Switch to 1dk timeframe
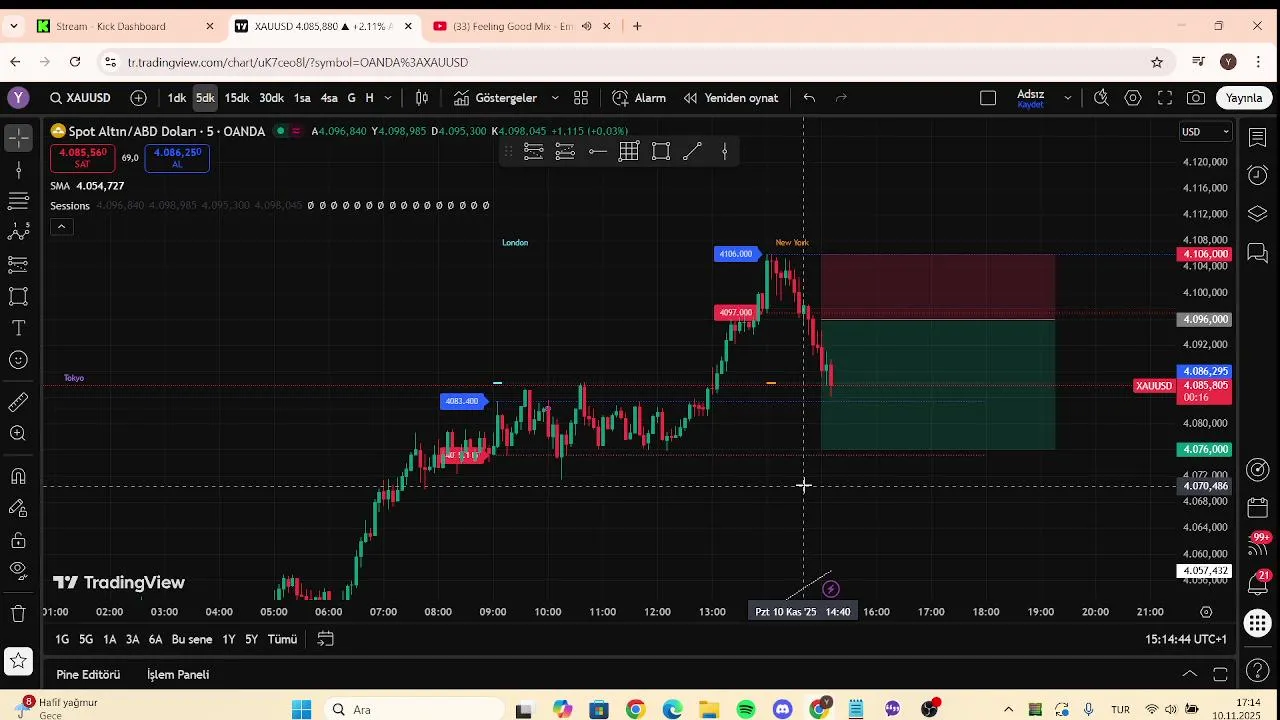 (x=176, y=98)
